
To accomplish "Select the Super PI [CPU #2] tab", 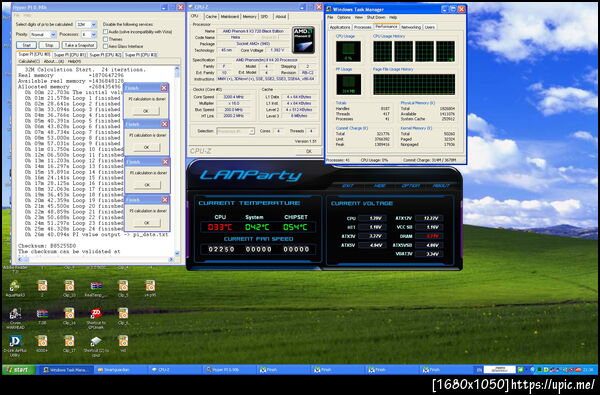I will [x=105, y=55].
